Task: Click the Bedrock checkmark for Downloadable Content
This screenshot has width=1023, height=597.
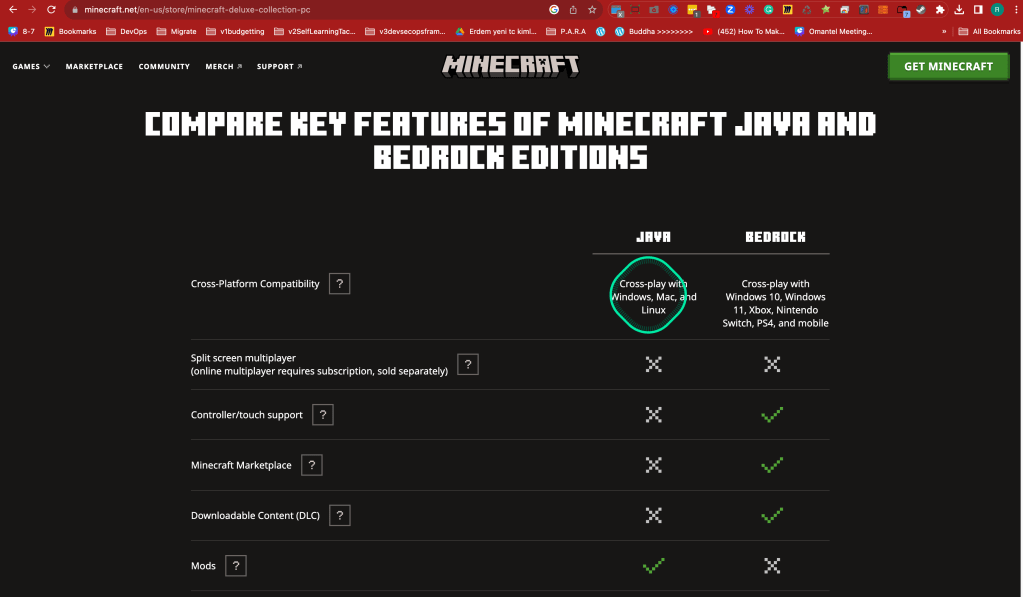Action: [772, 515]
